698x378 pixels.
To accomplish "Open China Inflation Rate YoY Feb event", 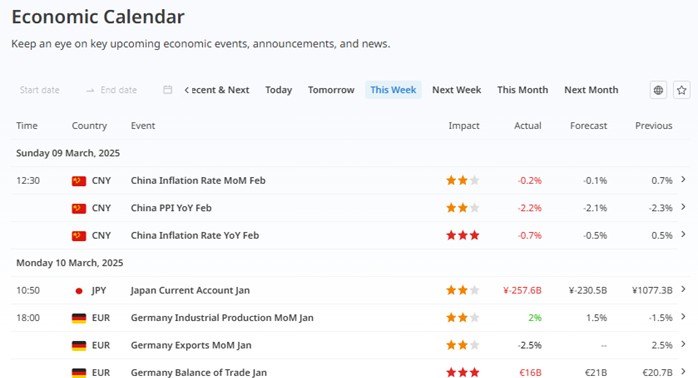I will pos(195,236).
